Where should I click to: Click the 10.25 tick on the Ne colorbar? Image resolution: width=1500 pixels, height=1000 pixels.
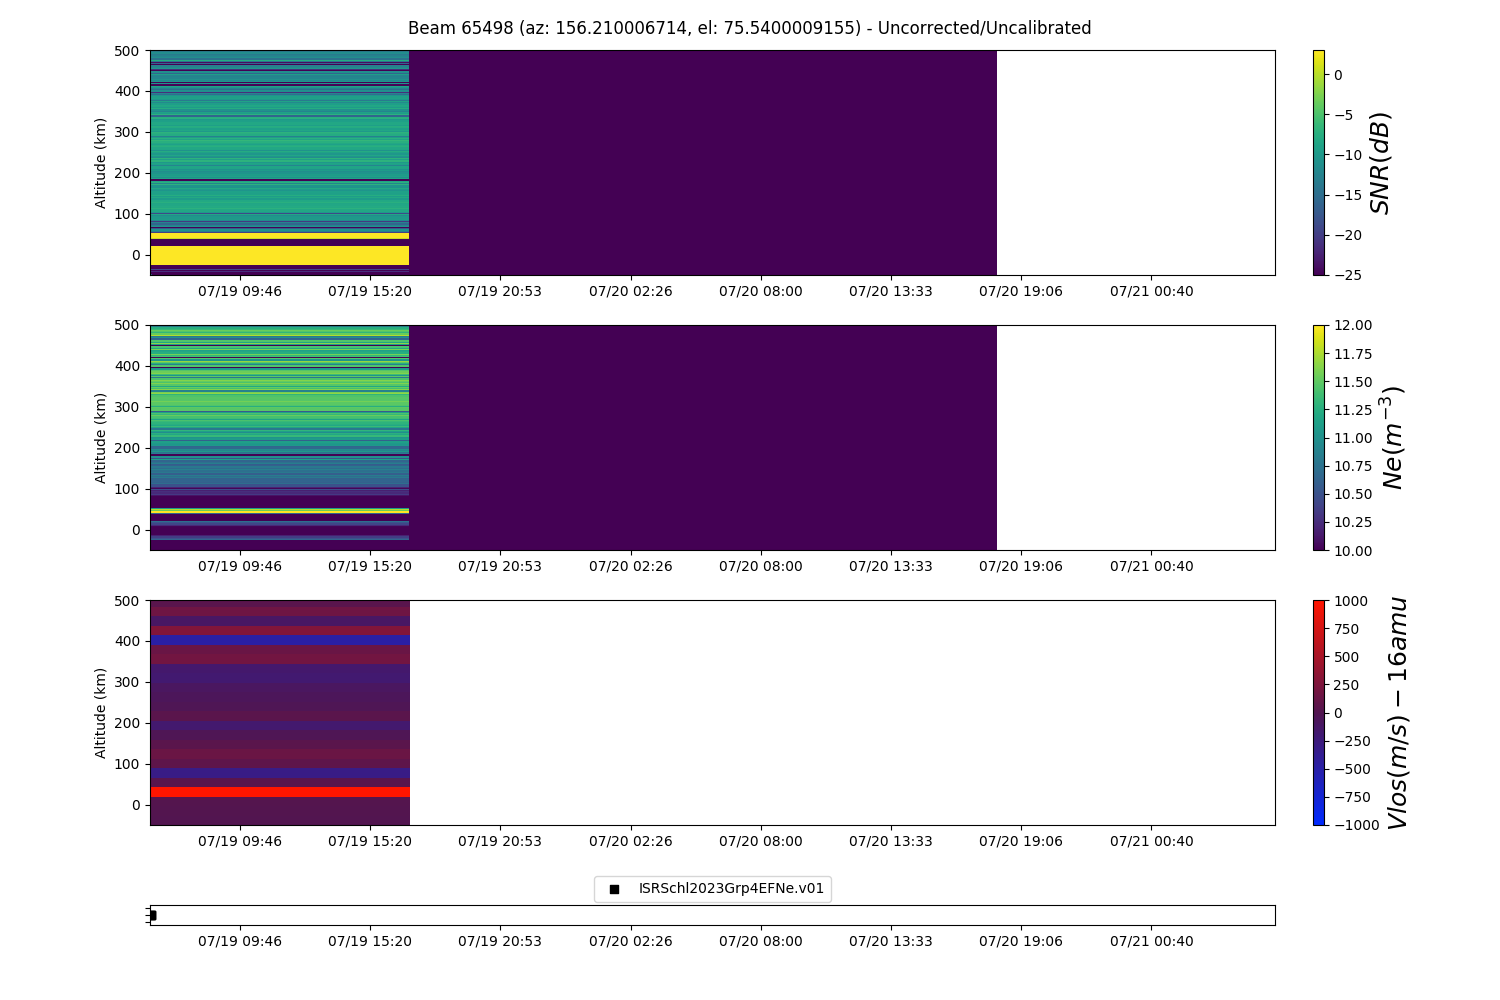[1352, 522]
